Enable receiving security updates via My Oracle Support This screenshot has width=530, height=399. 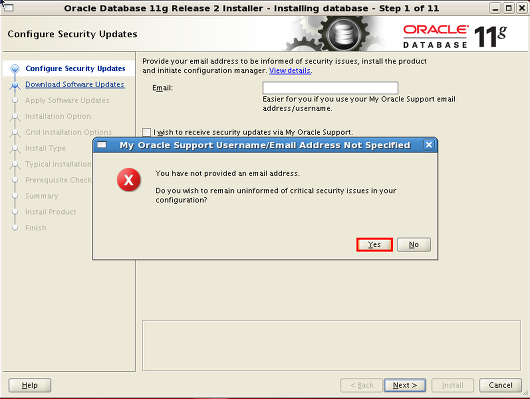[x=146, y=132]
